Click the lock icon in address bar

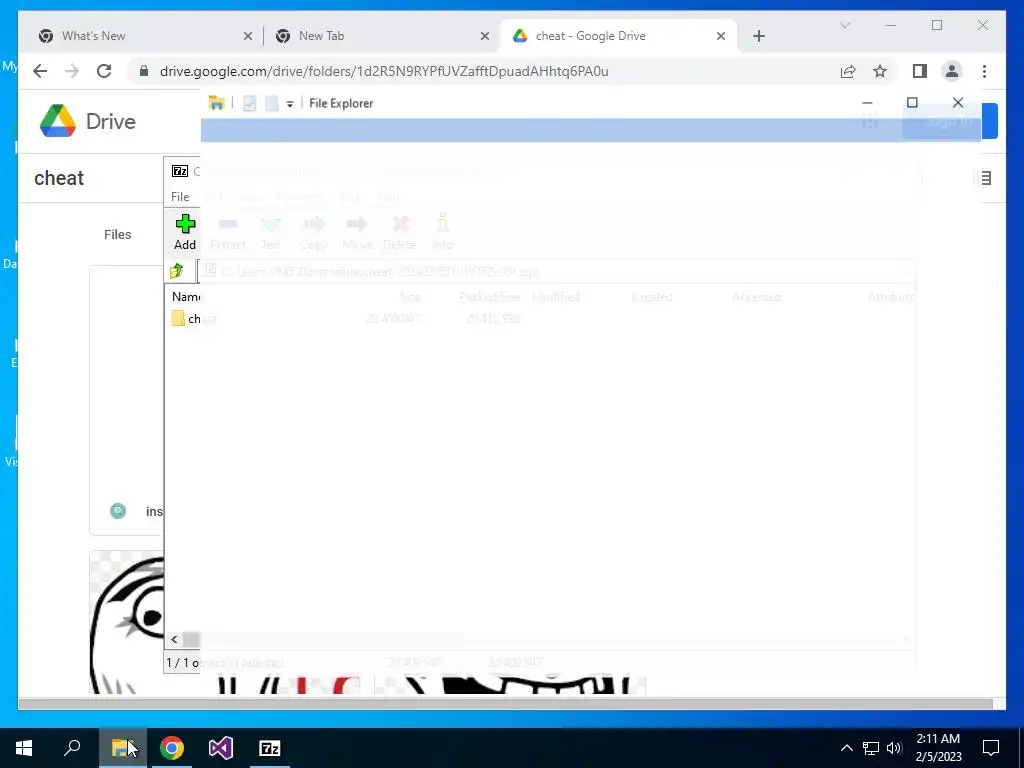pyautogui.click(x=144, y=71)
